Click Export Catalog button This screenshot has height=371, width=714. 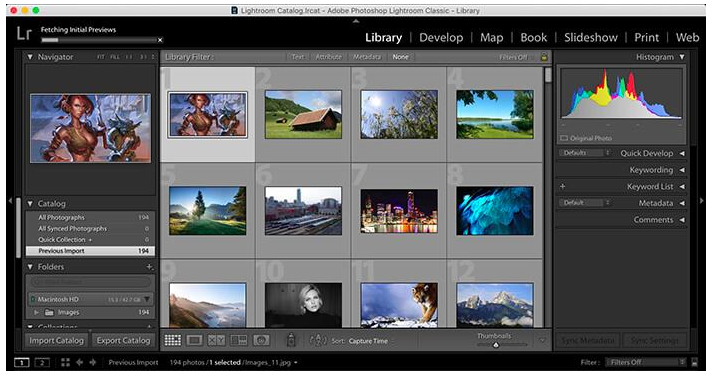(123, 341)
